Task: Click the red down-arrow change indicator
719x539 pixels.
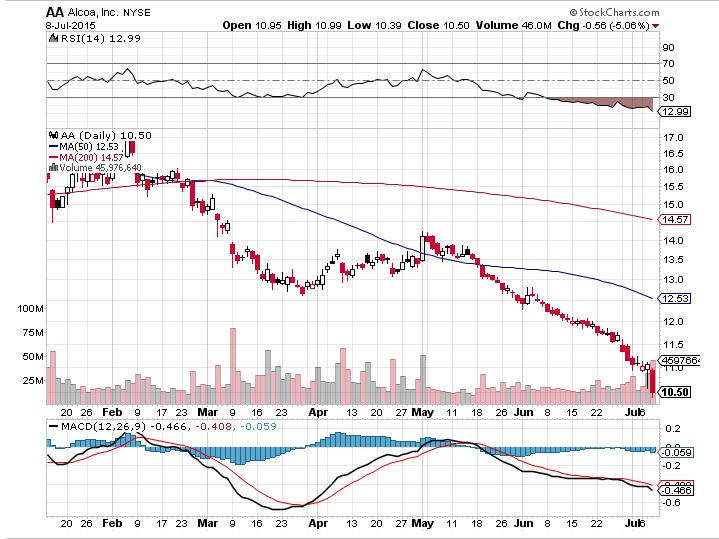Action: (x=655, y=26)
